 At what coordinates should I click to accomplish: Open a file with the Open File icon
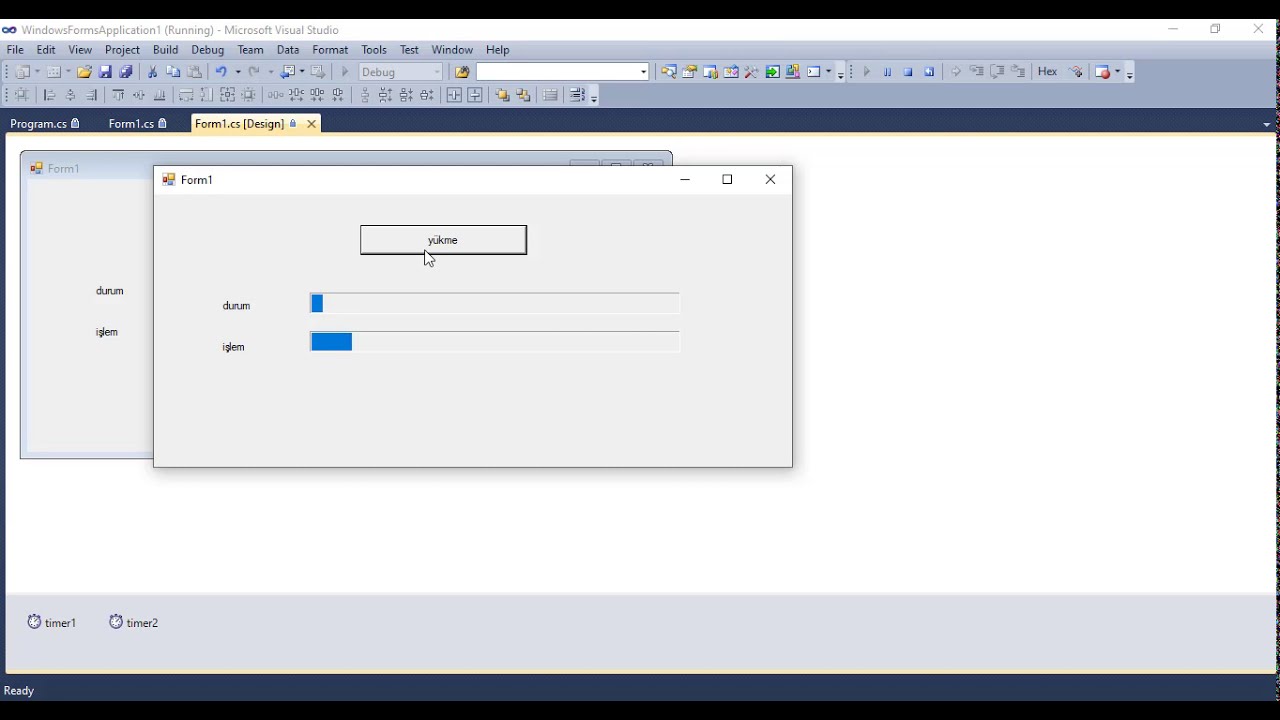coord(84,72)
